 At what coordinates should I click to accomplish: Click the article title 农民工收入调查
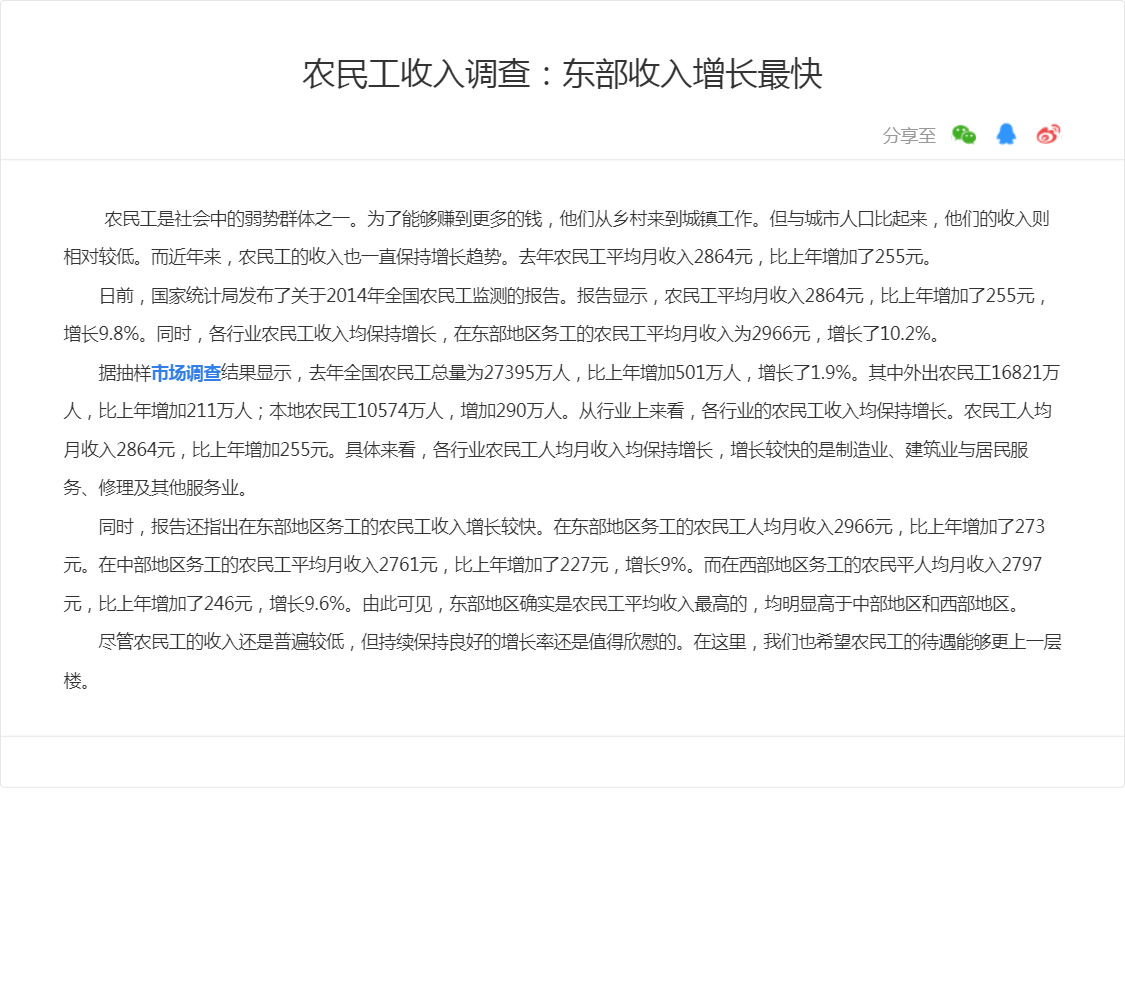tap(562, 74)
